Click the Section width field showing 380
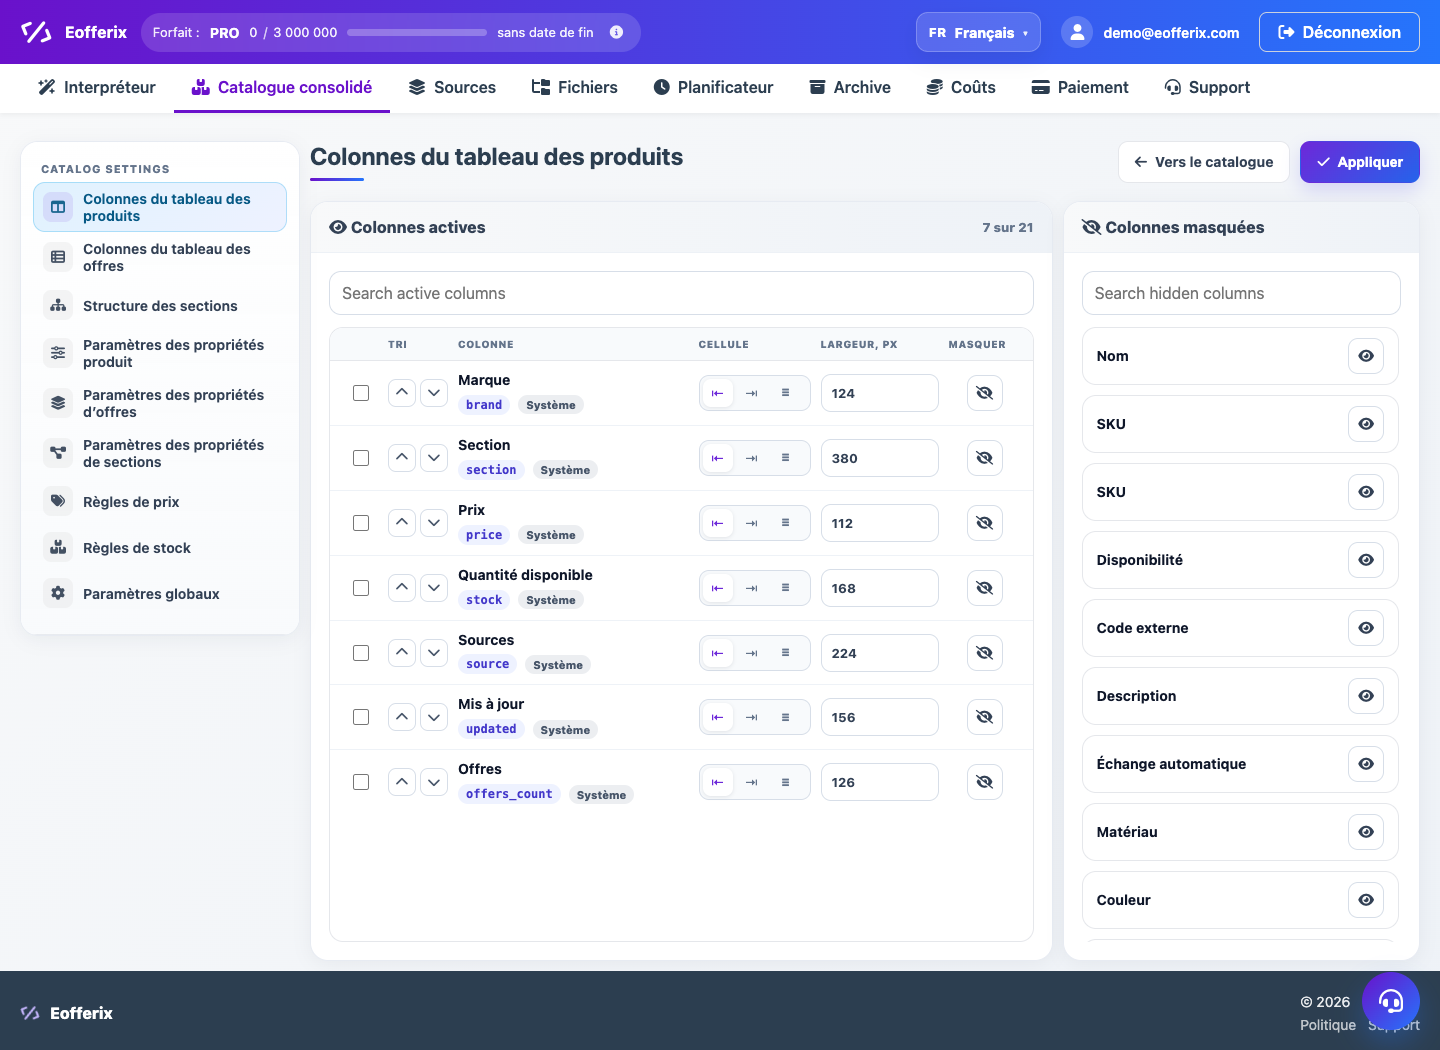Screen dimensions: 1440x1050 pos(880,458)
